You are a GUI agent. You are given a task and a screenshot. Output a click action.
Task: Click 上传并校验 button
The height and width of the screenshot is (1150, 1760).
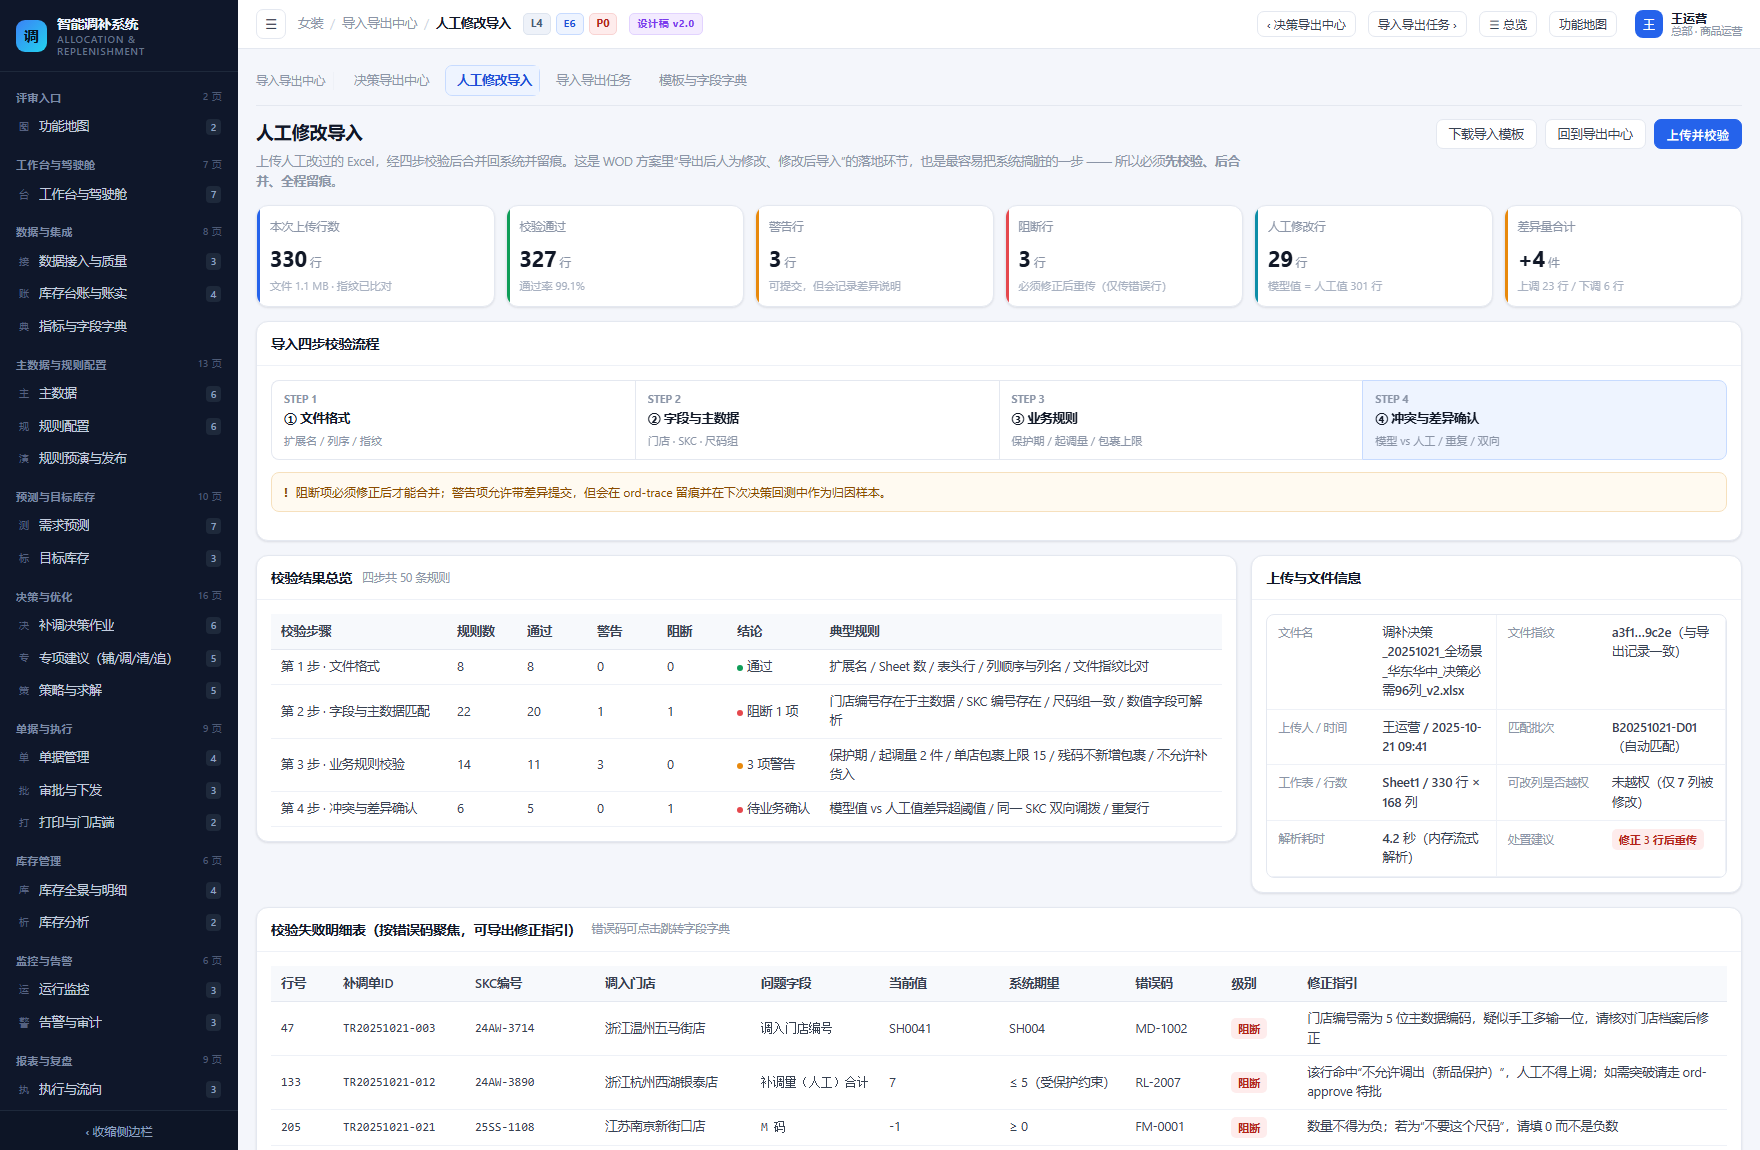(x=1697, y=134)
